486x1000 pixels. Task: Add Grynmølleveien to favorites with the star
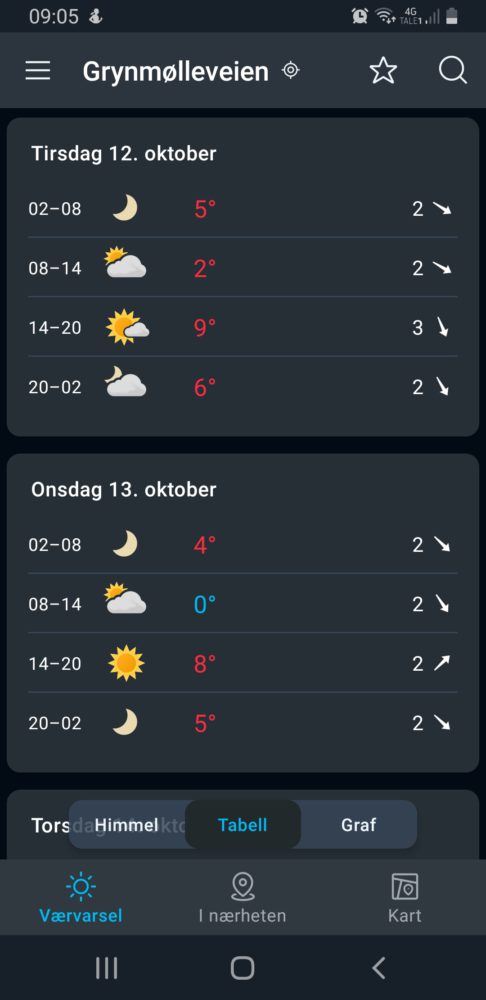point(383,70)
